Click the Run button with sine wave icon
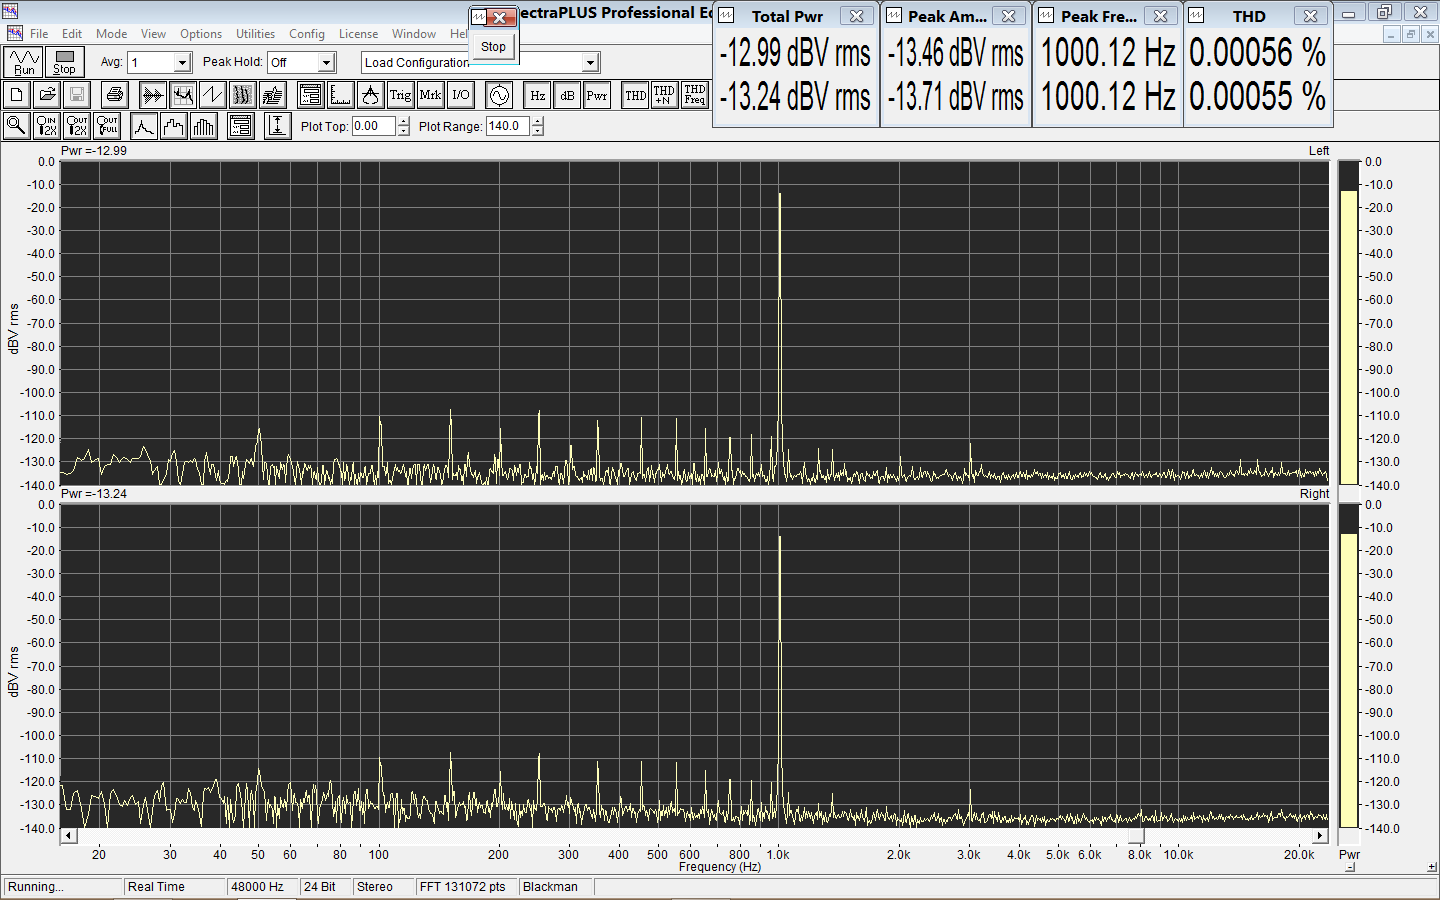 23,62
